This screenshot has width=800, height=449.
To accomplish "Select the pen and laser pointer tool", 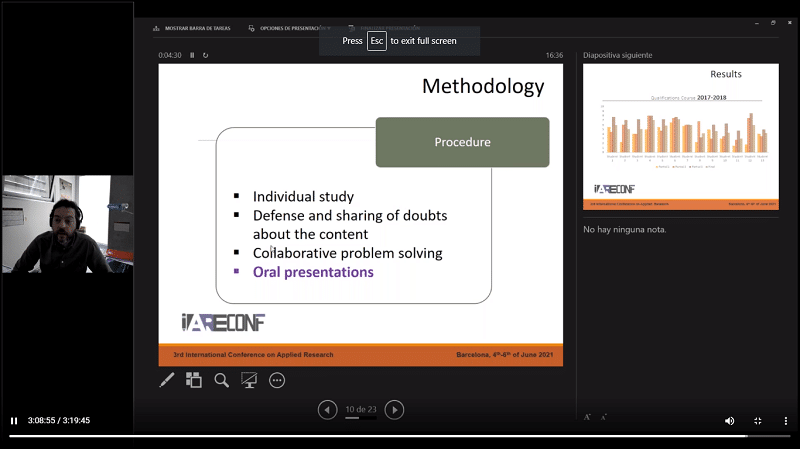I will [x=167, y=380].
